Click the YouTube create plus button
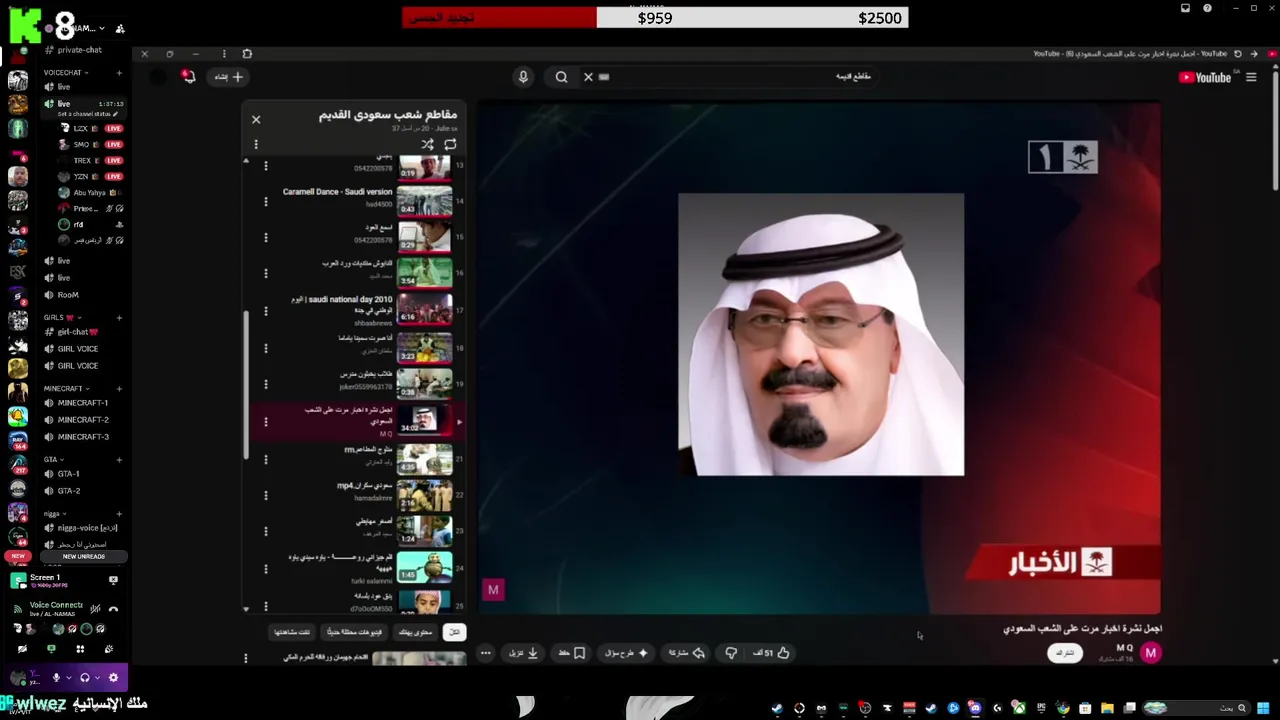Viewport: 1280px width, 720px height. pos(229,77)
